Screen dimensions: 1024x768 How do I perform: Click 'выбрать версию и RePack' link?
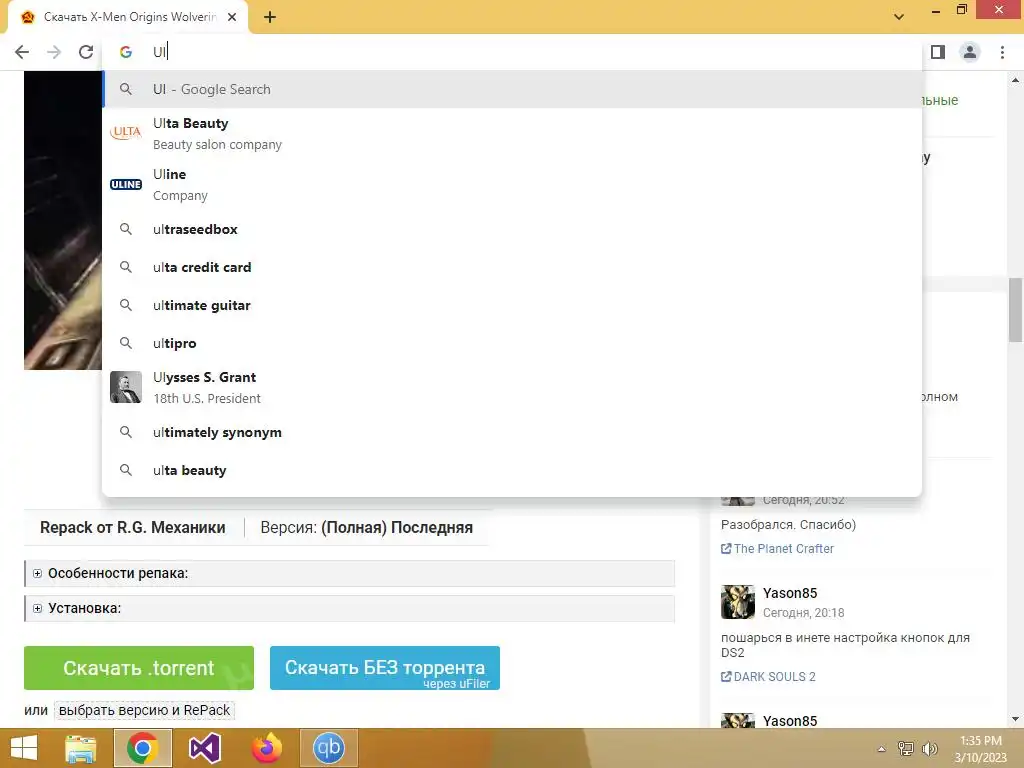coord(144,710)
